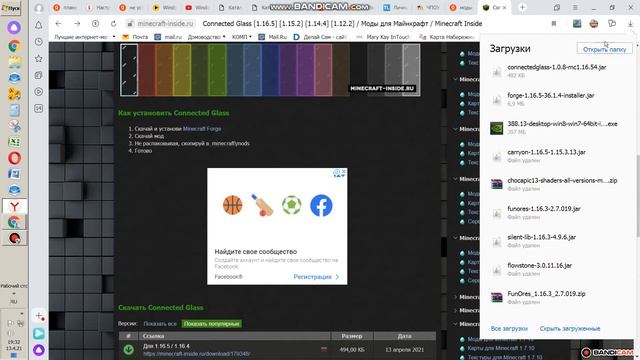This screenshot has width=640, height=360.
Task: Go back with the browser back arrow
Action: [58, 24]
